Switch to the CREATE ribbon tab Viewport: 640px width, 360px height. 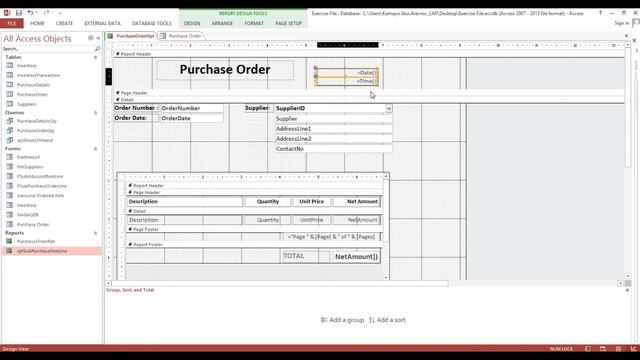(x=64, y=23)
